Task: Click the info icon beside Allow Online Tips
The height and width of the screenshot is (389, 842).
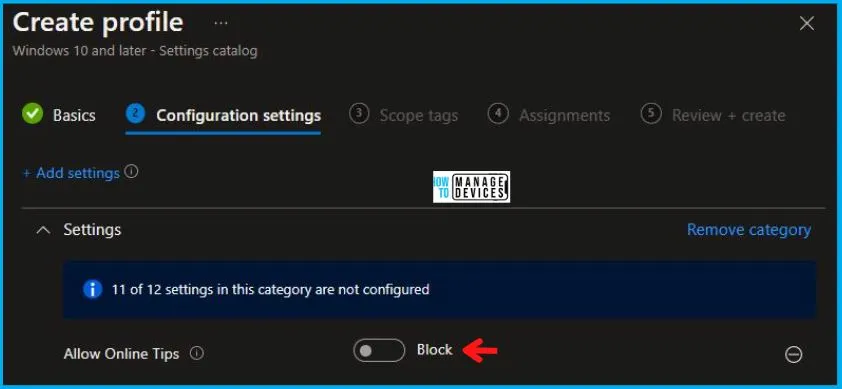Action: click(x=197, y=353)
